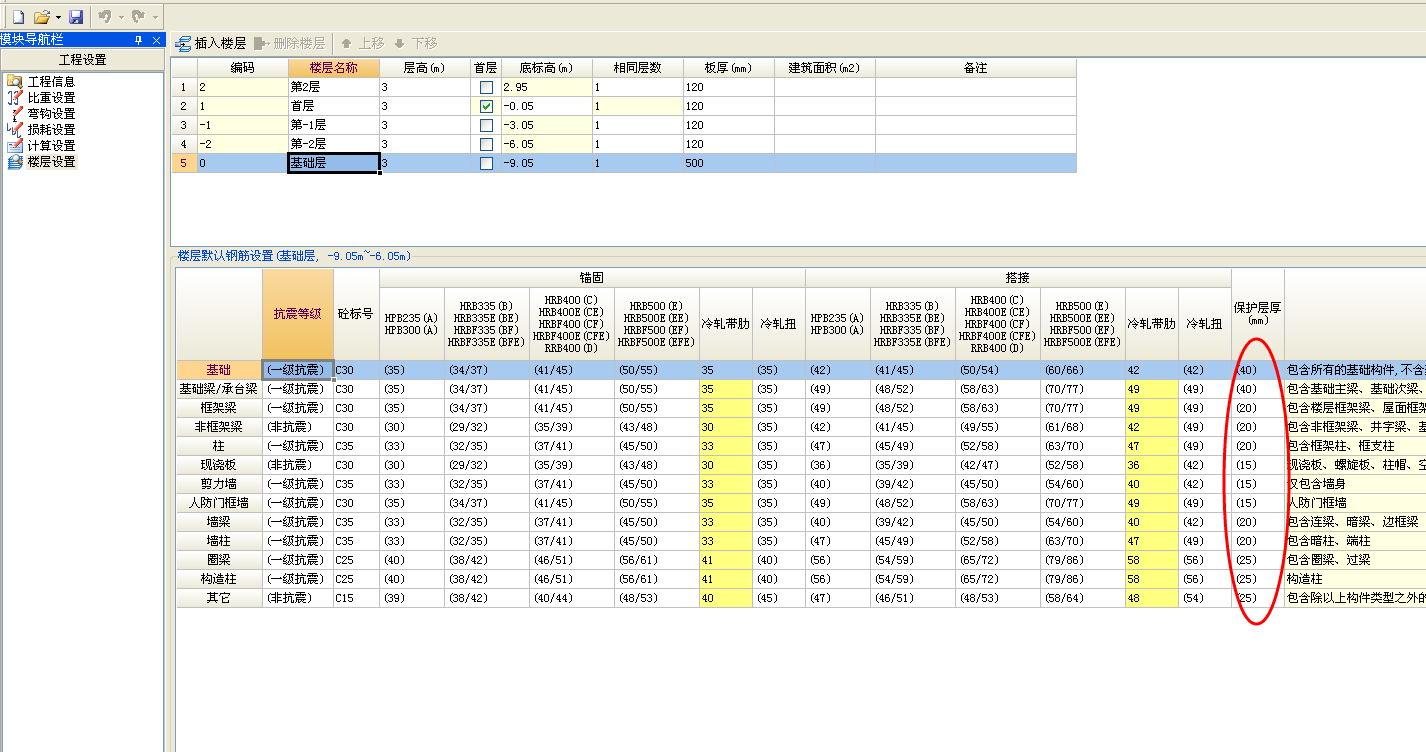
Task: Select the 第2层 floor name cell
Action: click(x=334, y=87)
